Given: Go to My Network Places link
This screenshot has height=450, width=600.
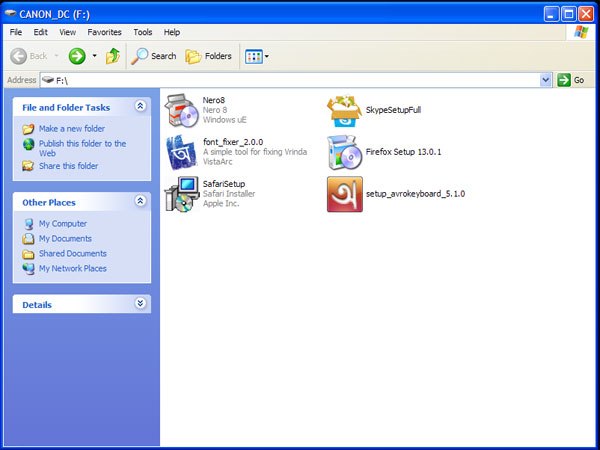Looking at the screenshot, I should 73,268.
